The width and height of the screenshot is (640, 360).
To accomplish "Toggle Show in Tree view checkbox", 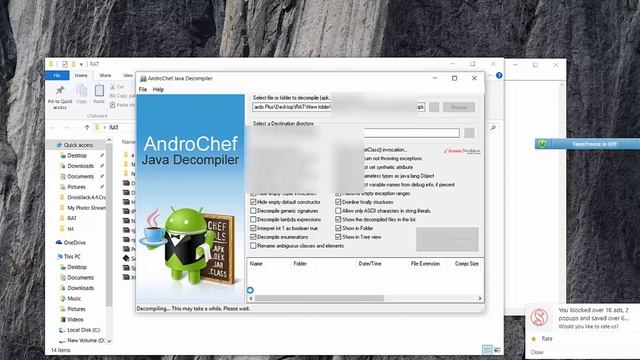I will pyautogui.click(x=338, y=237).
